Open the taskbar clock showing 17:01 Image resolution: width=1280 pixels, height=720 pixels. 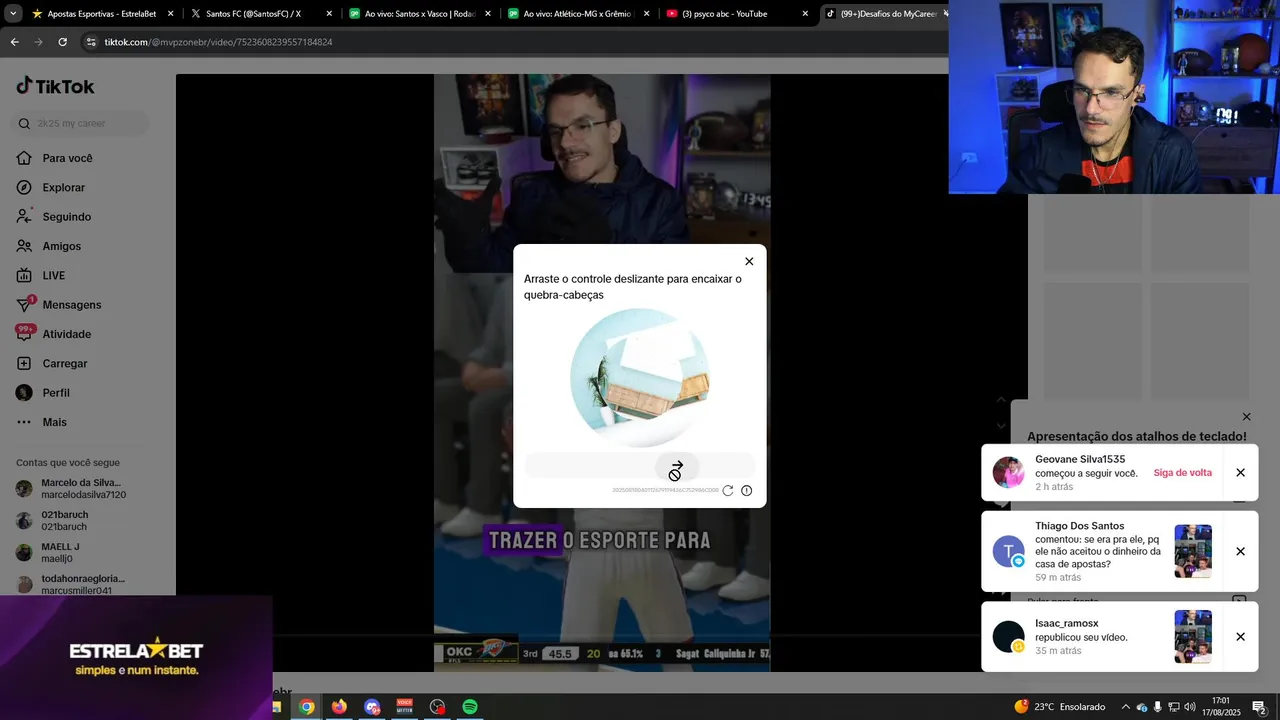pyautogui.click(x=1220, y=707)
